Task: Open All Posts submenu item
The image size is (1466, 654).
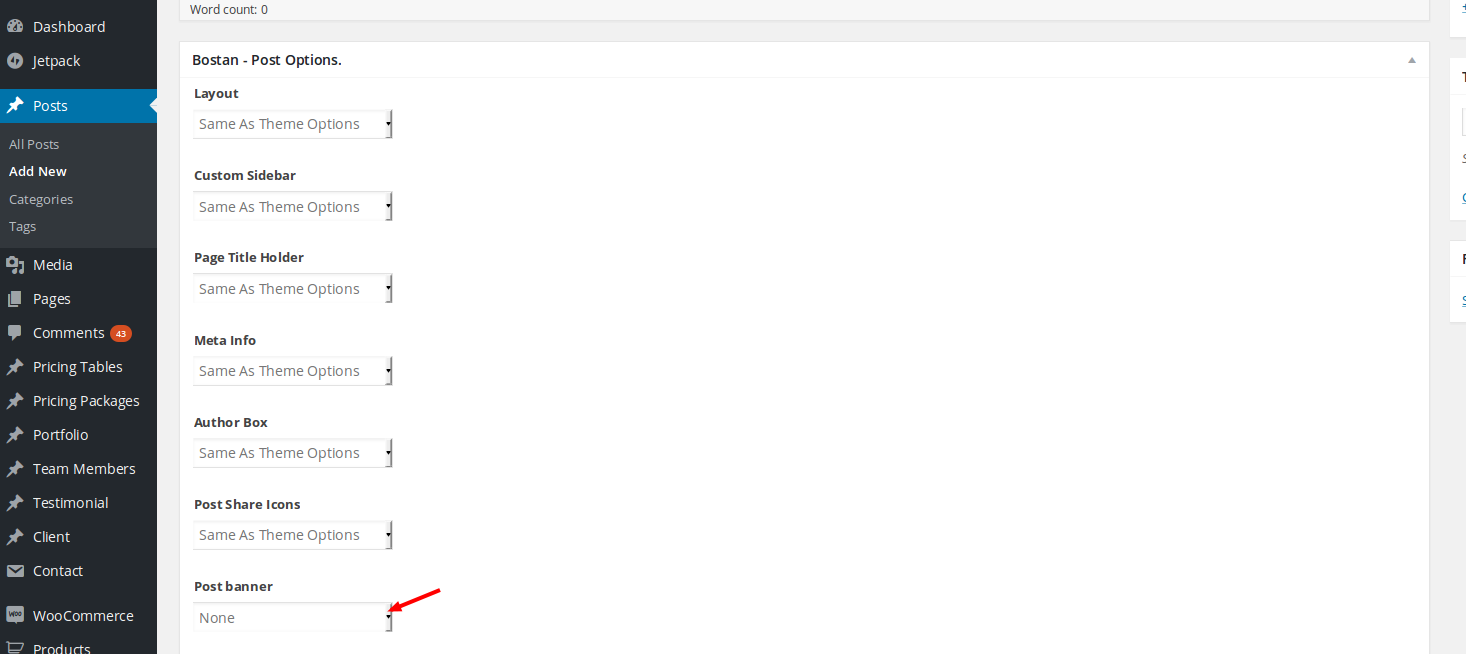Action: point(34,144)
